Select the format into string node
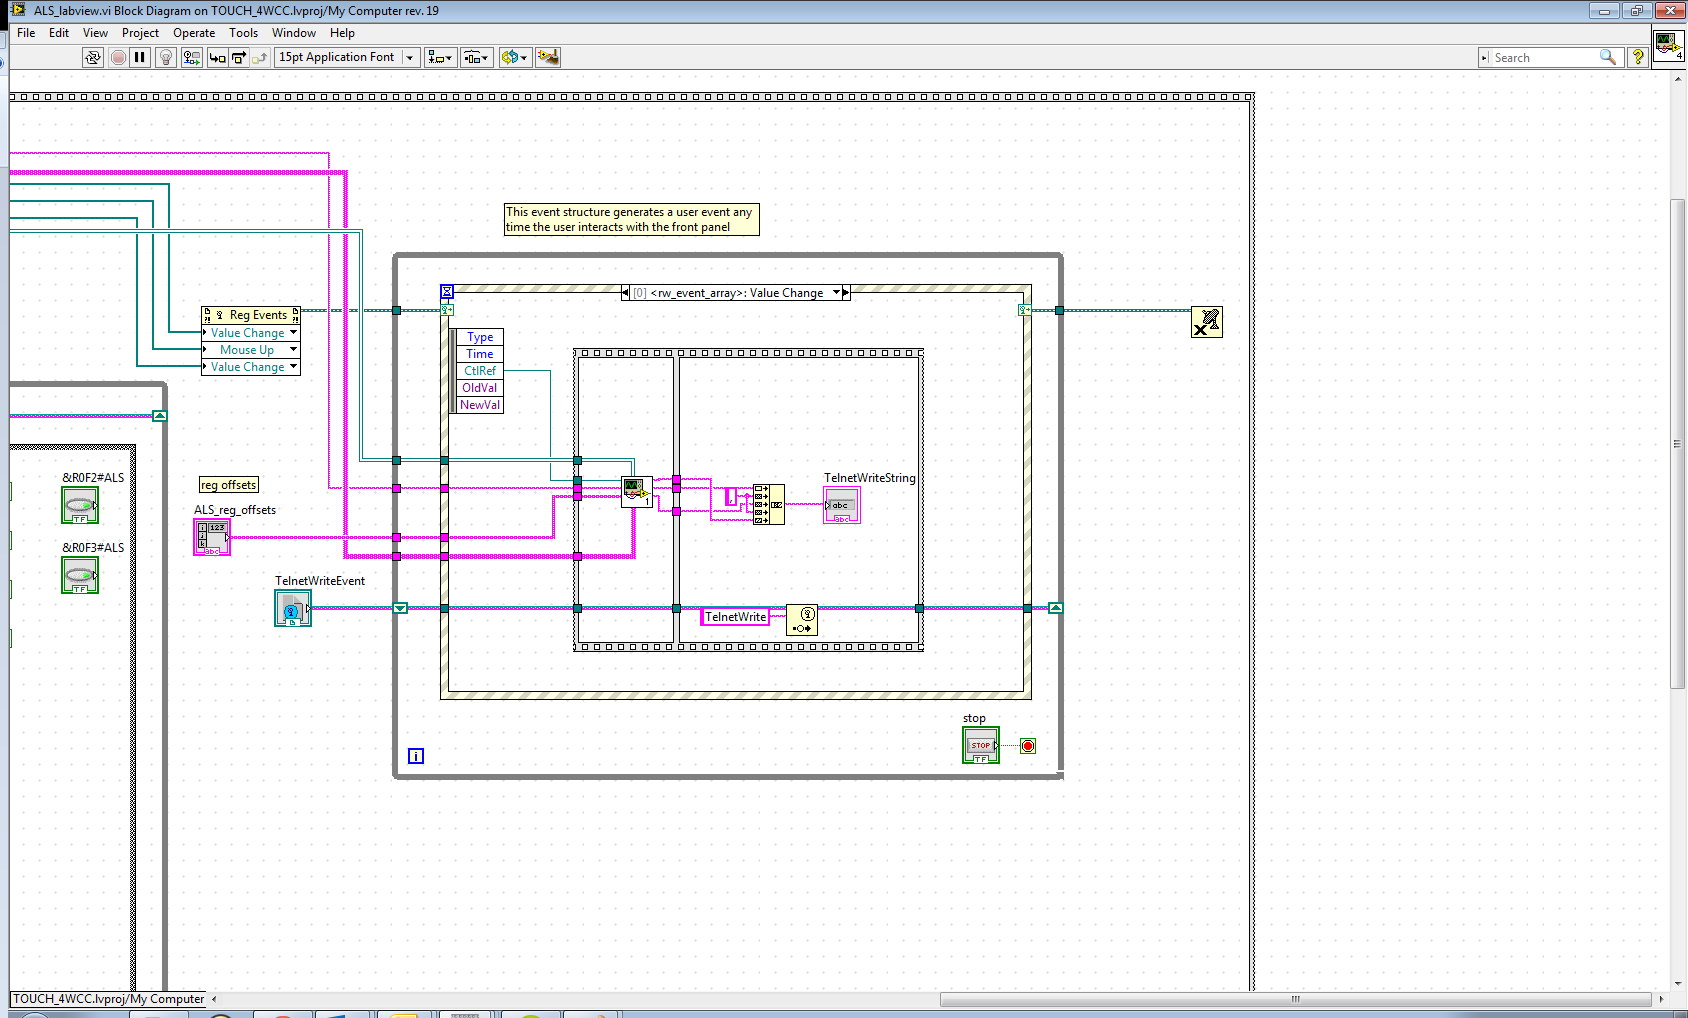1688x1018 pixels. tap(768, 504)
